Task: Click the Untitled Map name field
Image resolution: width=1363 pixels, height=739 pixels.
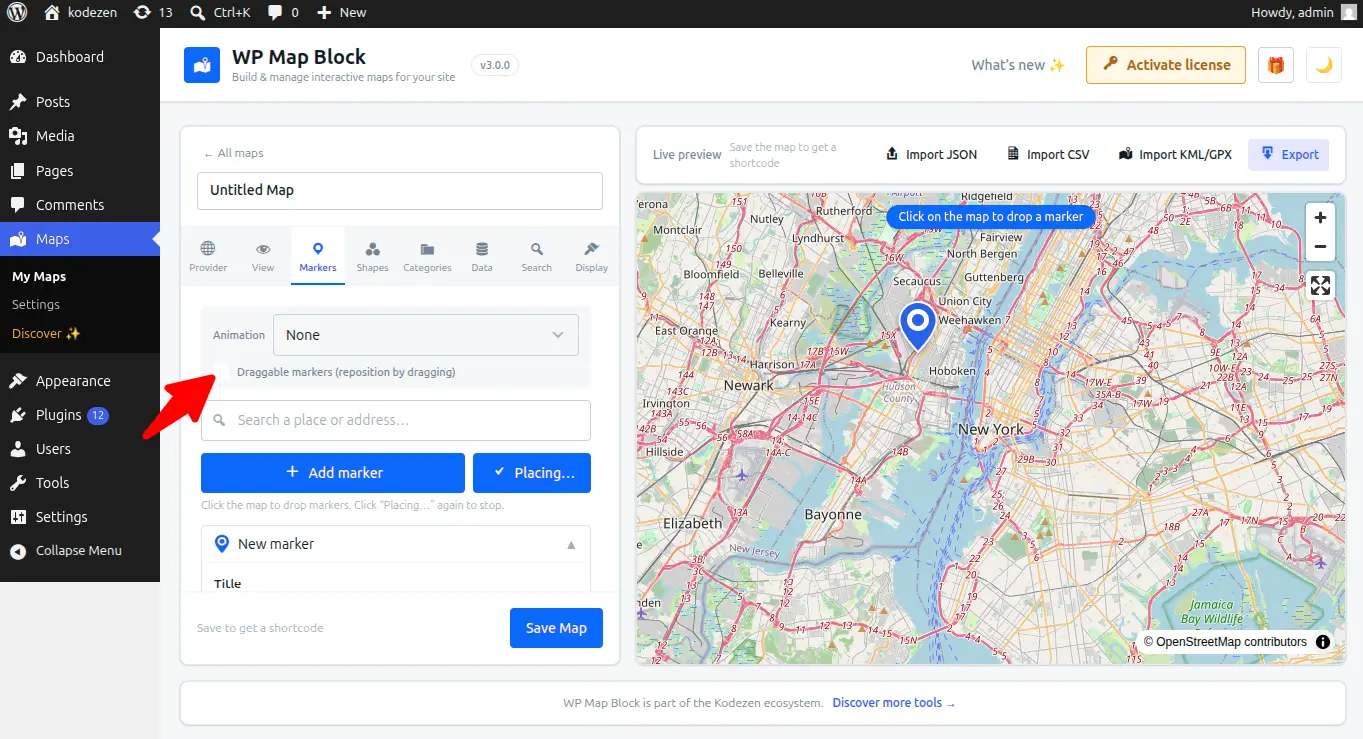Action: [x=400, y=190]
